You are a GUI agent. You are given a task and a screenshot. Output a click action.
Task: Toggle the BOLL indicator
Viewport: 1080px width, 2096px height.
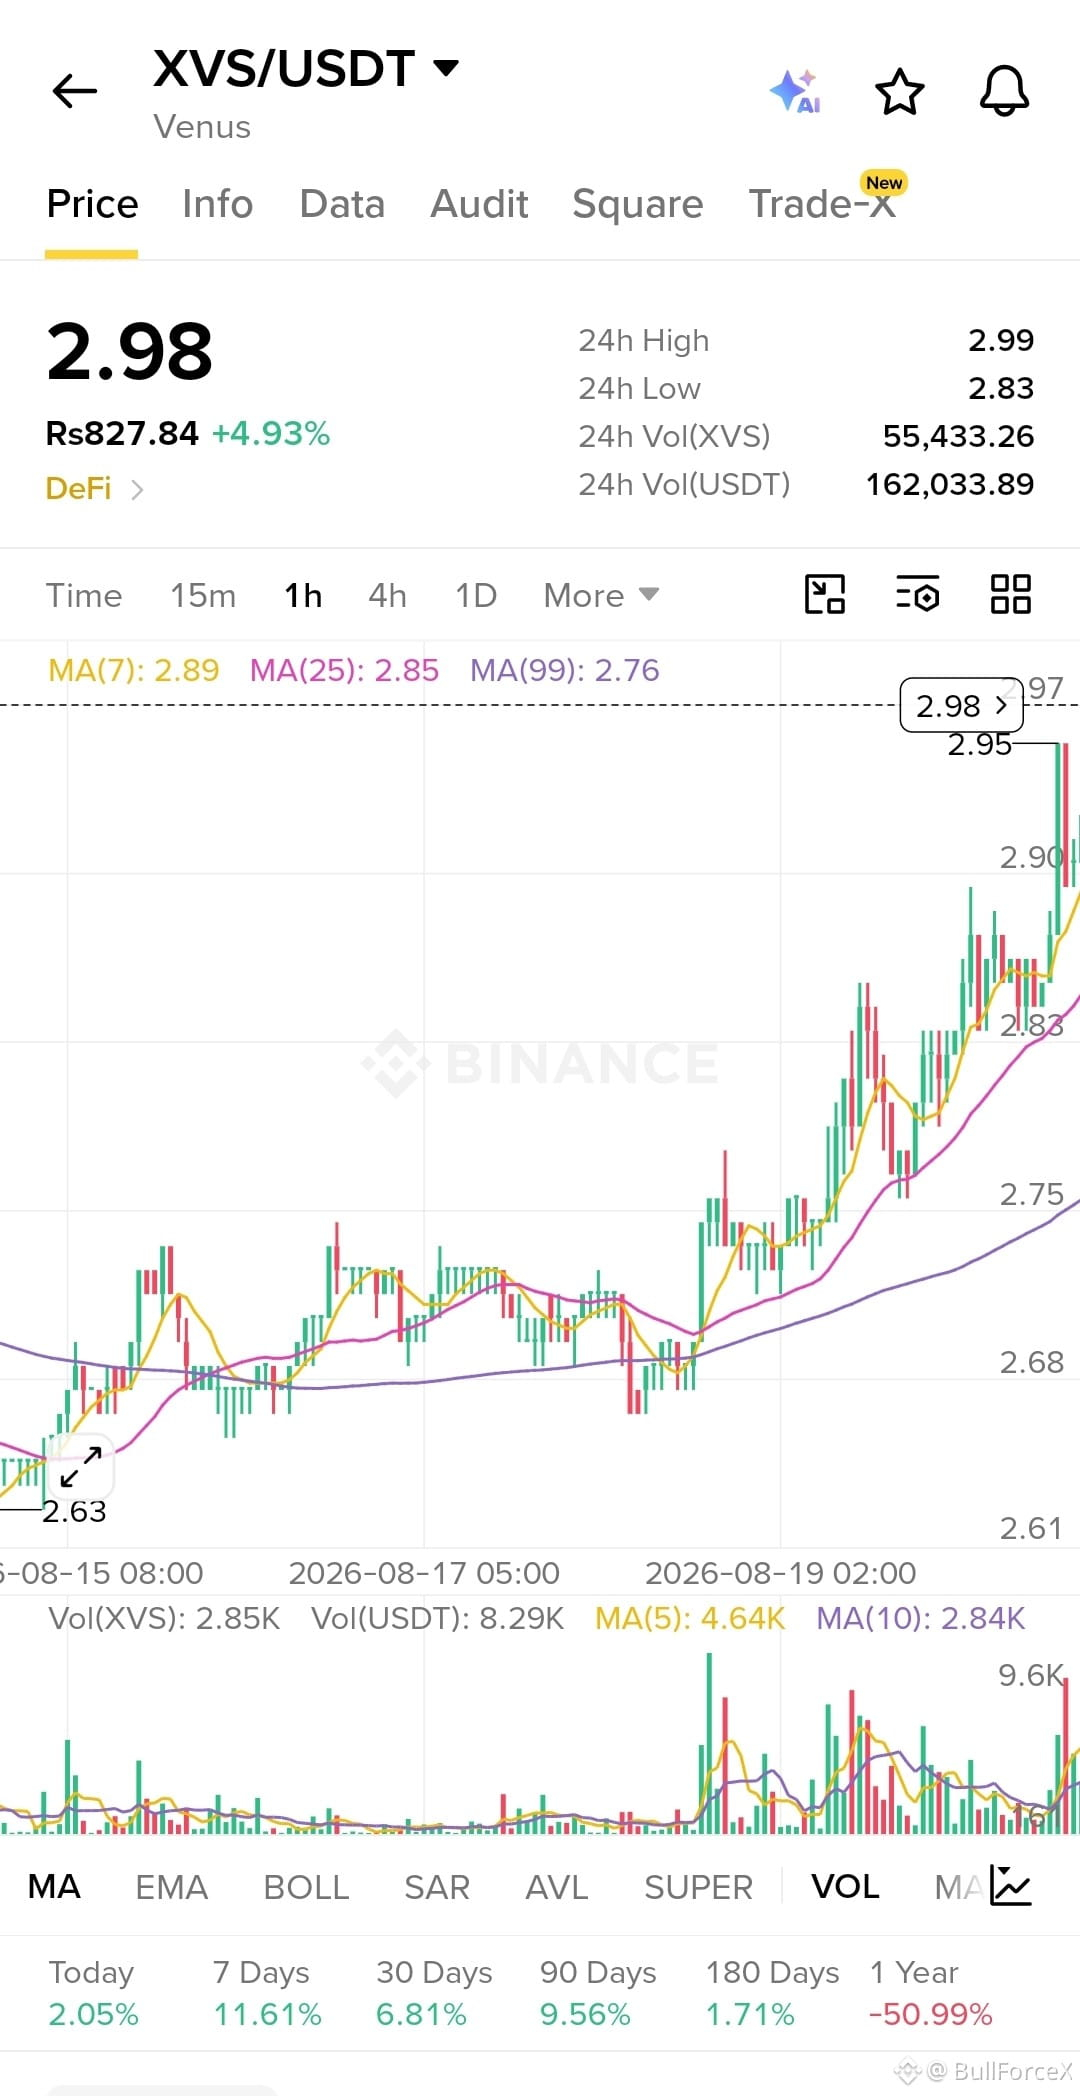[x=306, y=1886]
